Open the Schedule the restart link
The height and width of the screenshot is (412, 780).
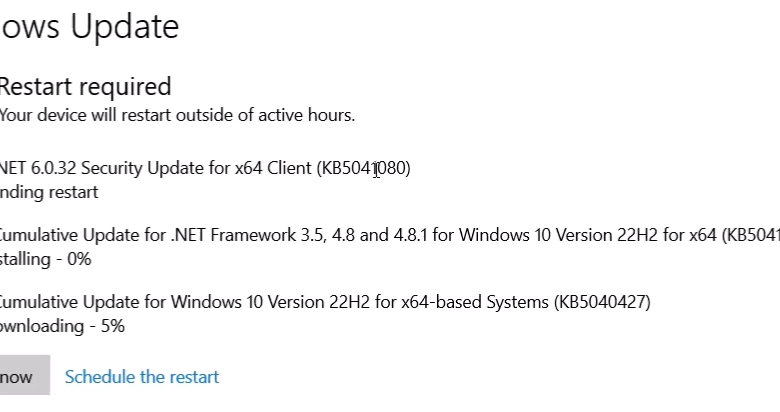point(141,377)
